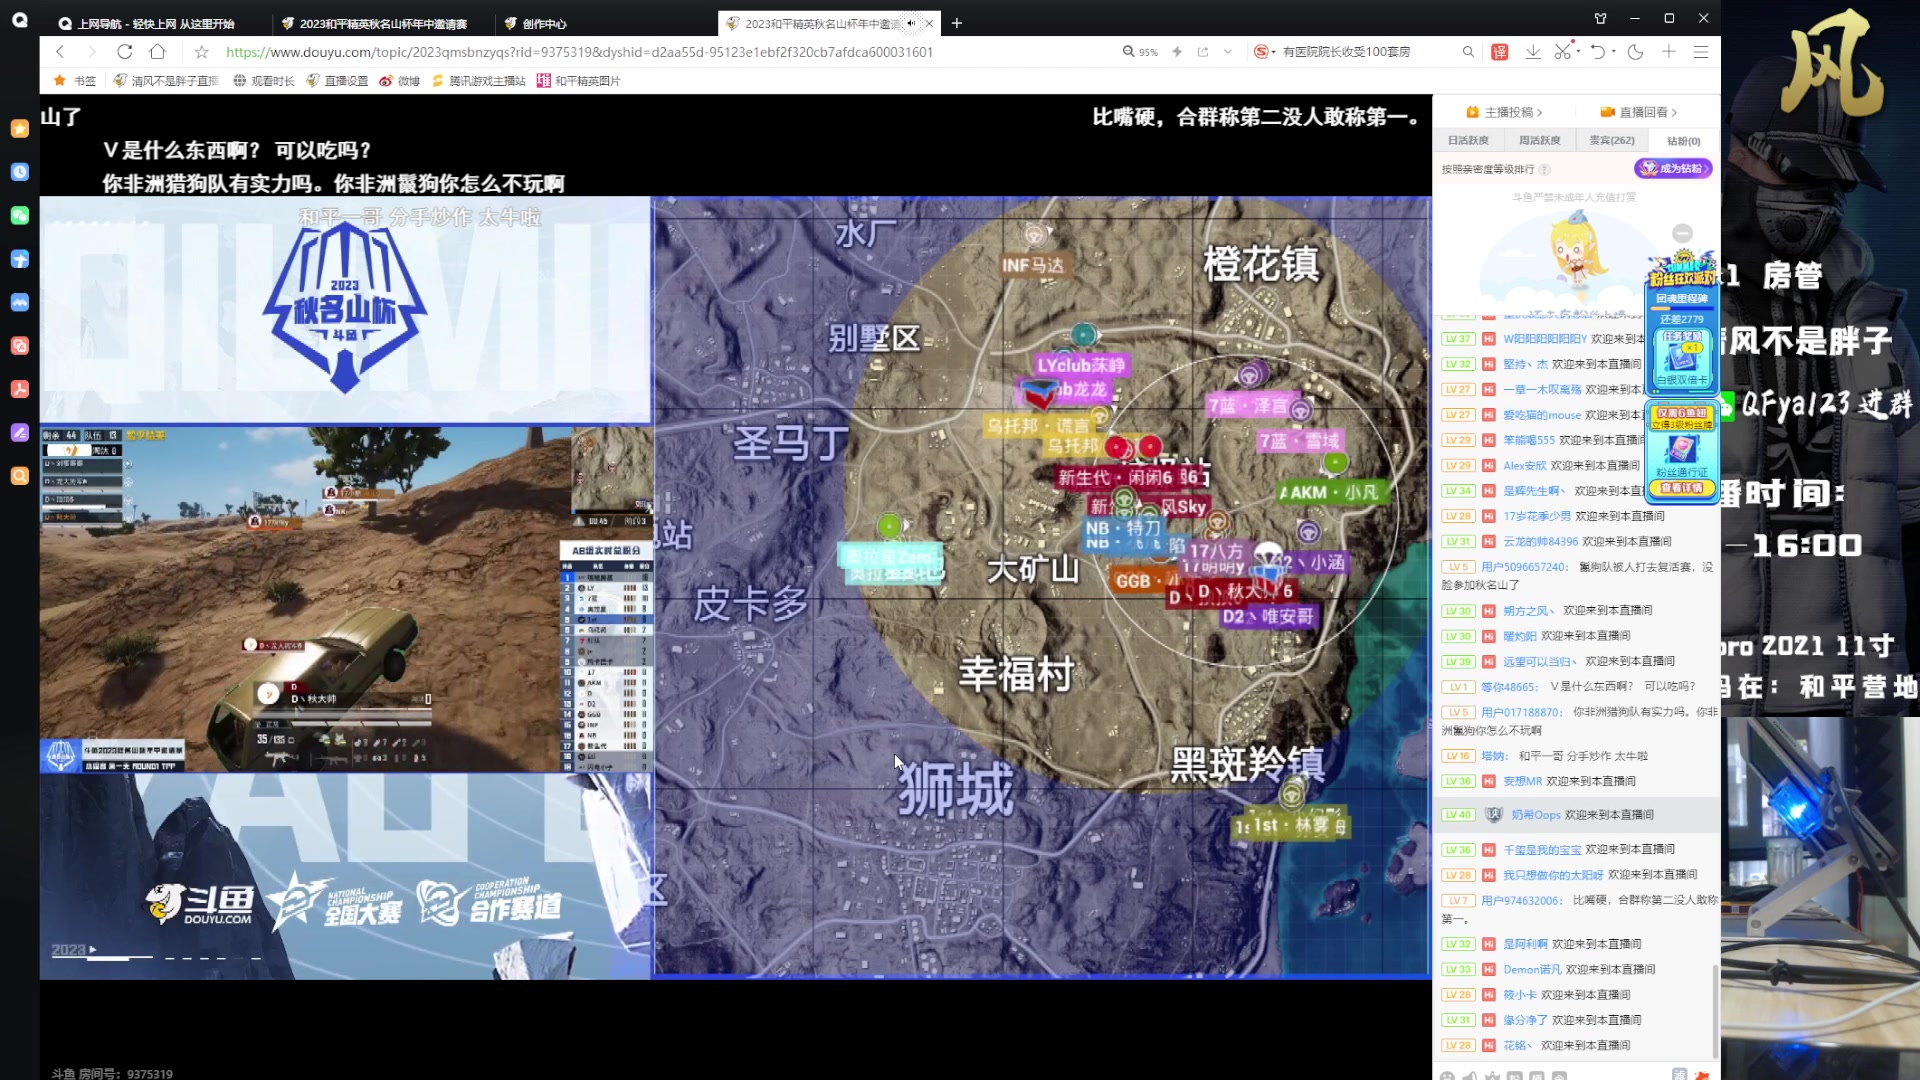The height and width of the screenshot is (1080, 1920).
Task: Click the help question mark beside 按照亲密度等级排行
Action: pyautogui.click(x=1545, y=169)
